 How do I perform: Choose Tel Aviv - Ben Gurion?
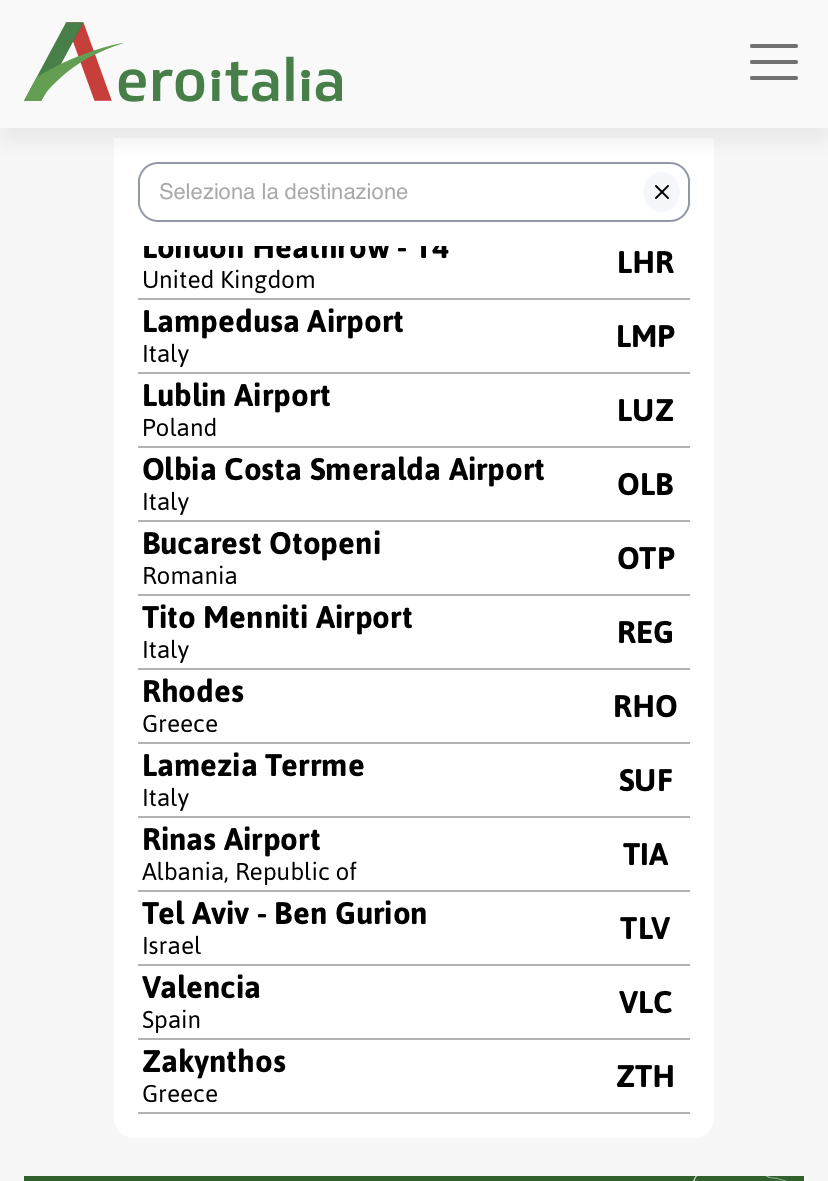(413, 928)
